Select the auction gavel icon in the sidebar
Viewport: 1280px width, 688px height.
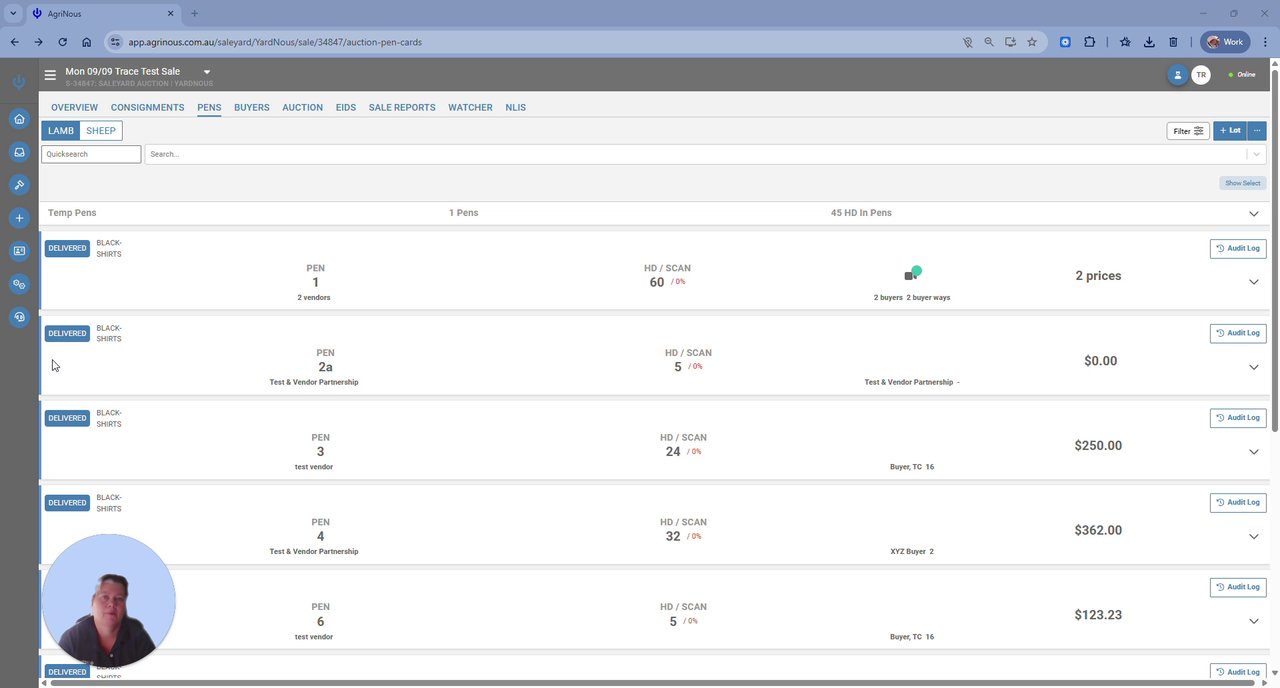pyautogui.click(x=19, y=185)
